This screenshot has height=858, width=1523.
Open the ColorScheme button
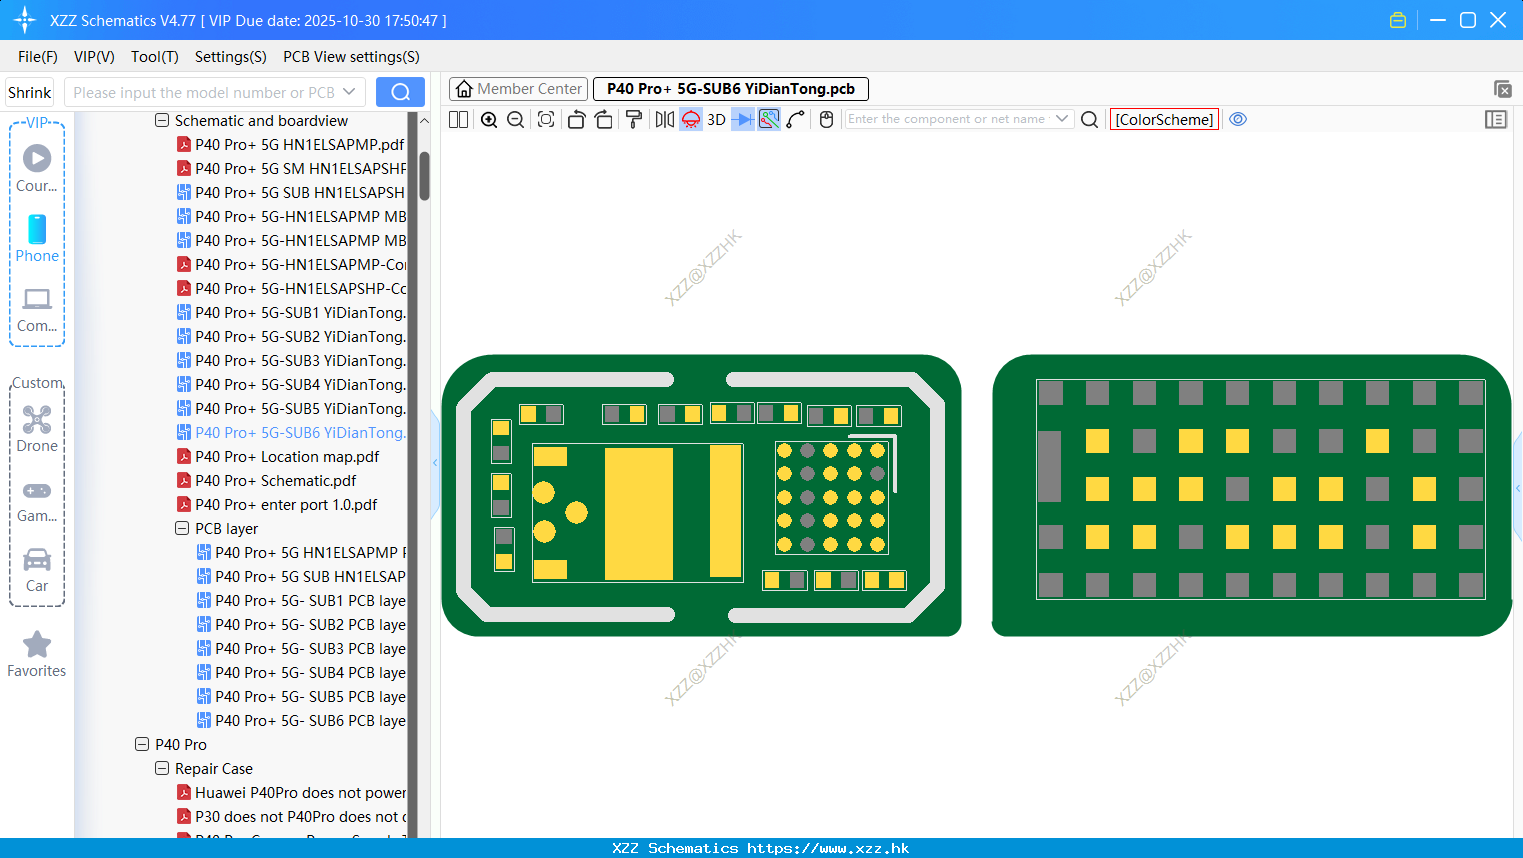1164,120
